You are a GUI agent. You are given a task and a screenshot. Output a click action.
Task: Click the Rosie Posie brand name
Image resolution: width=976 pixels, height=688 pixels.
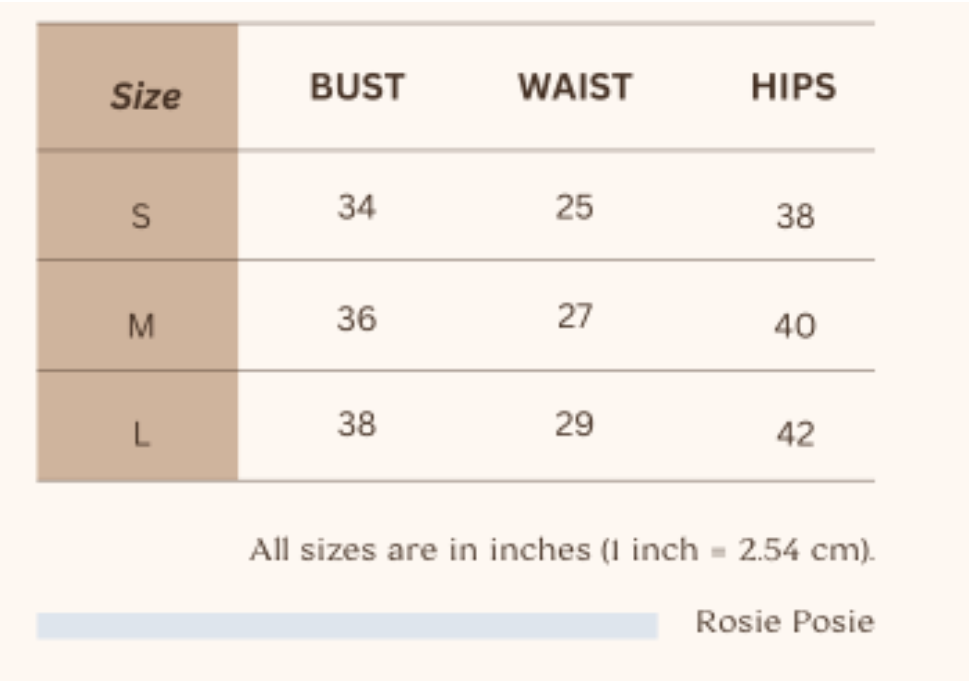tap(784, 622)
